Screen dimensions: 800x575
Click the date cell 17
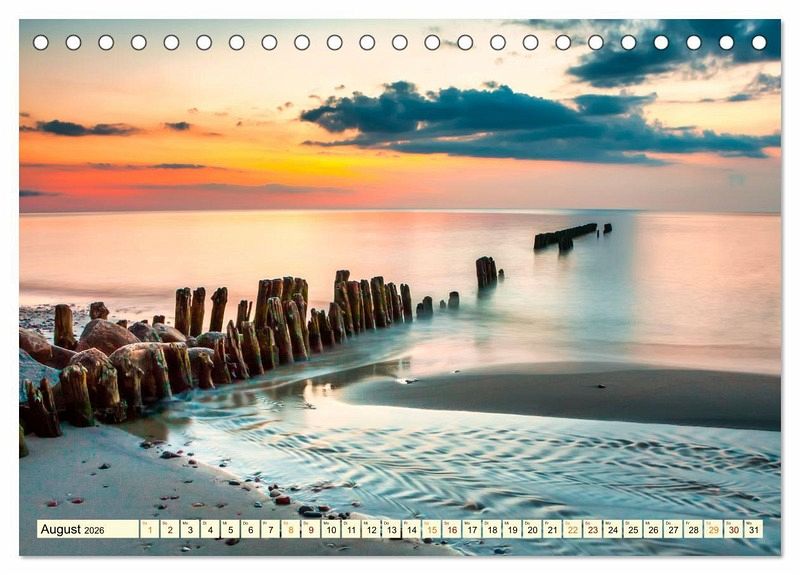coord(472,529)
